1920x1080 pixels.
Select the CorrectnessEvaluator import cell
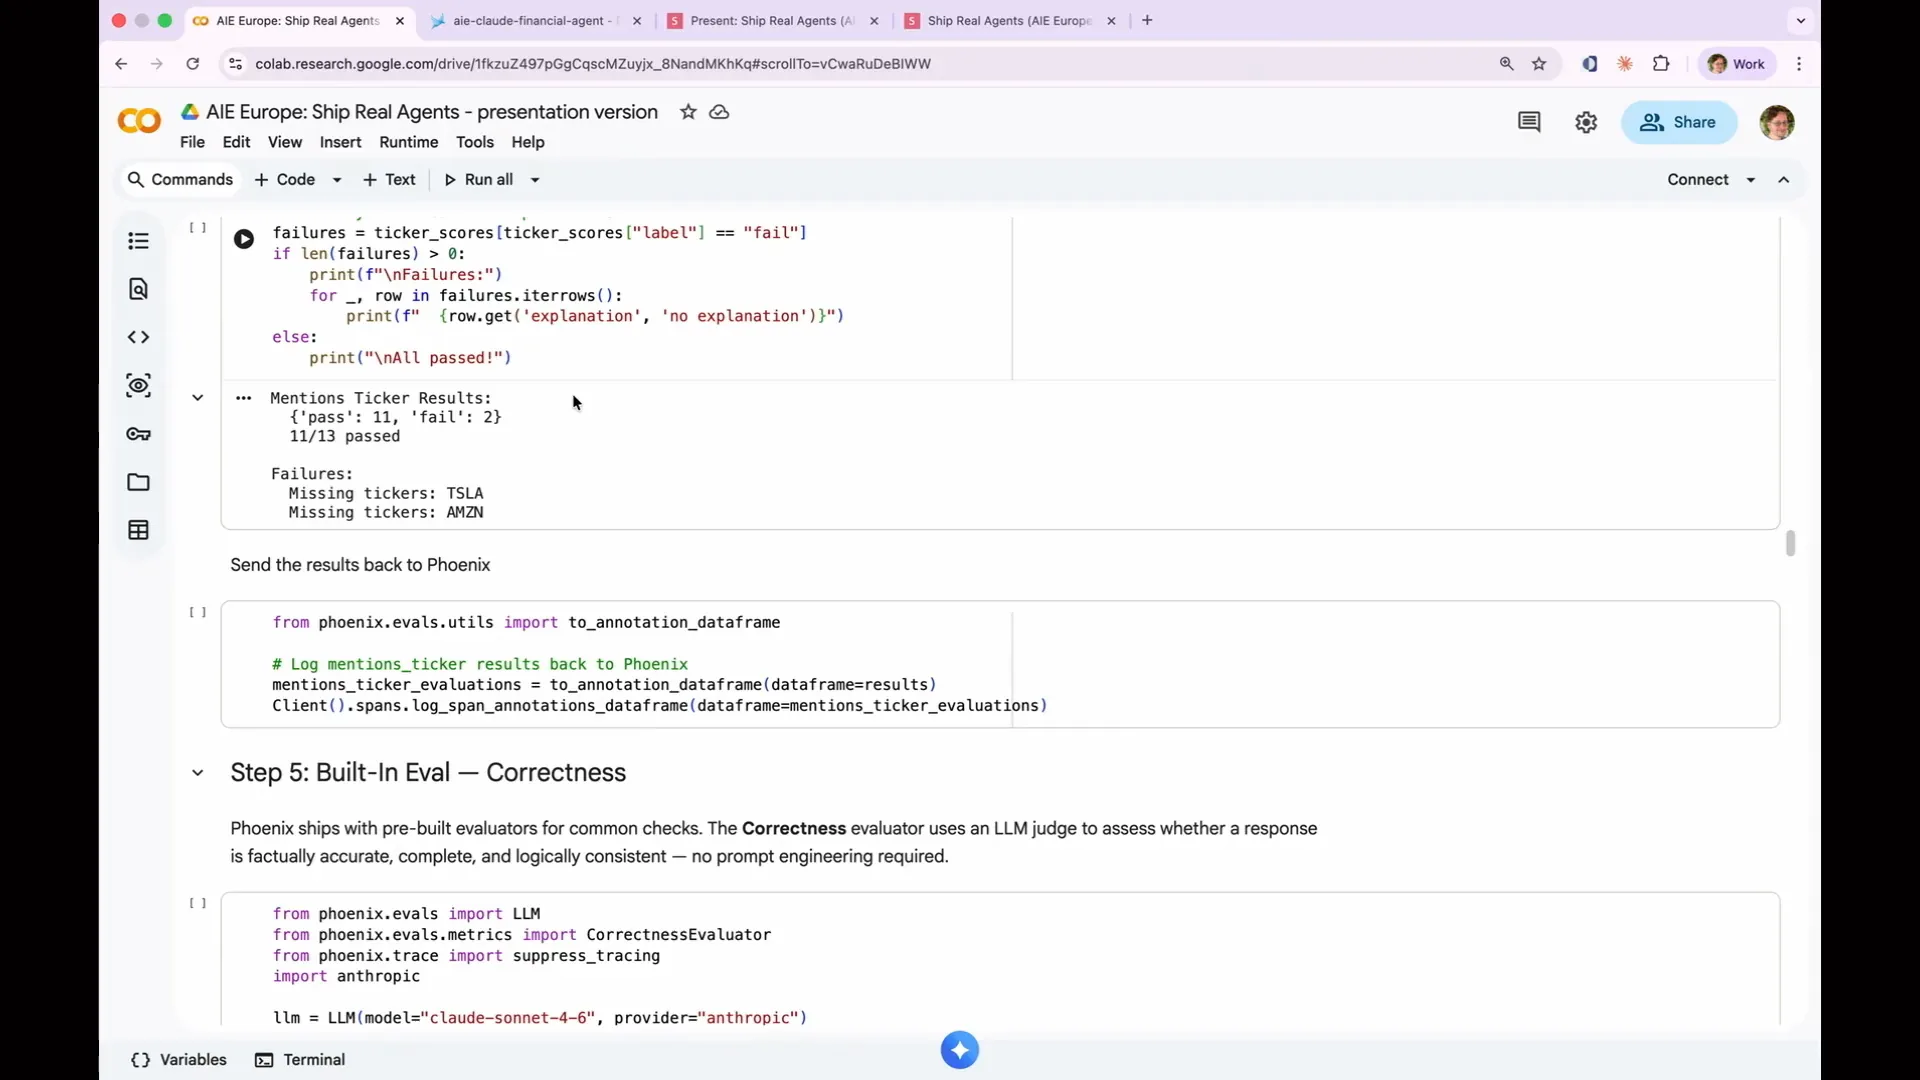(1000, 960)
